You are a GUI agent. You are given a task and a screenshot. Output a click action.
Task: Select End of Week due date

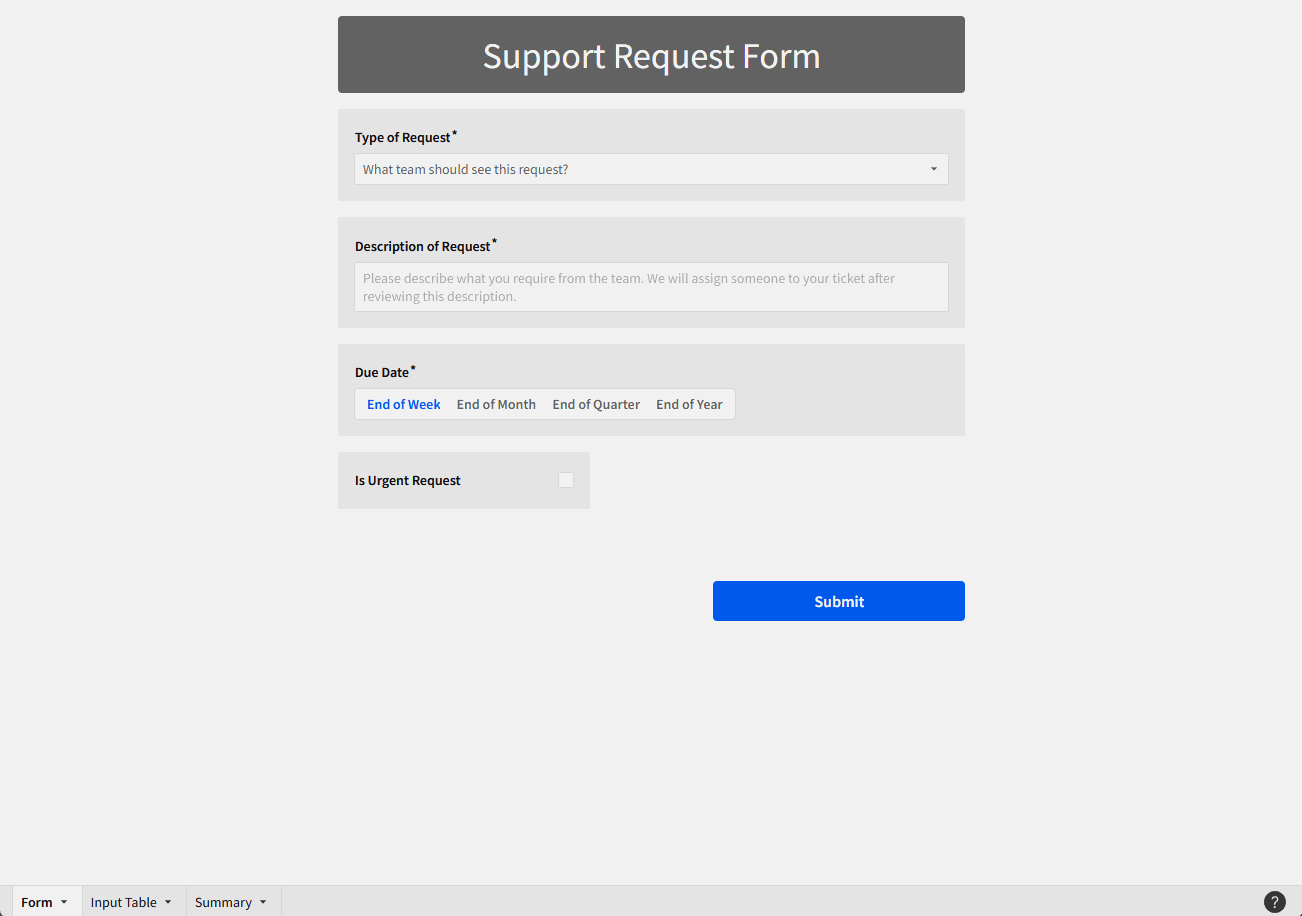(x=403, y=405)
